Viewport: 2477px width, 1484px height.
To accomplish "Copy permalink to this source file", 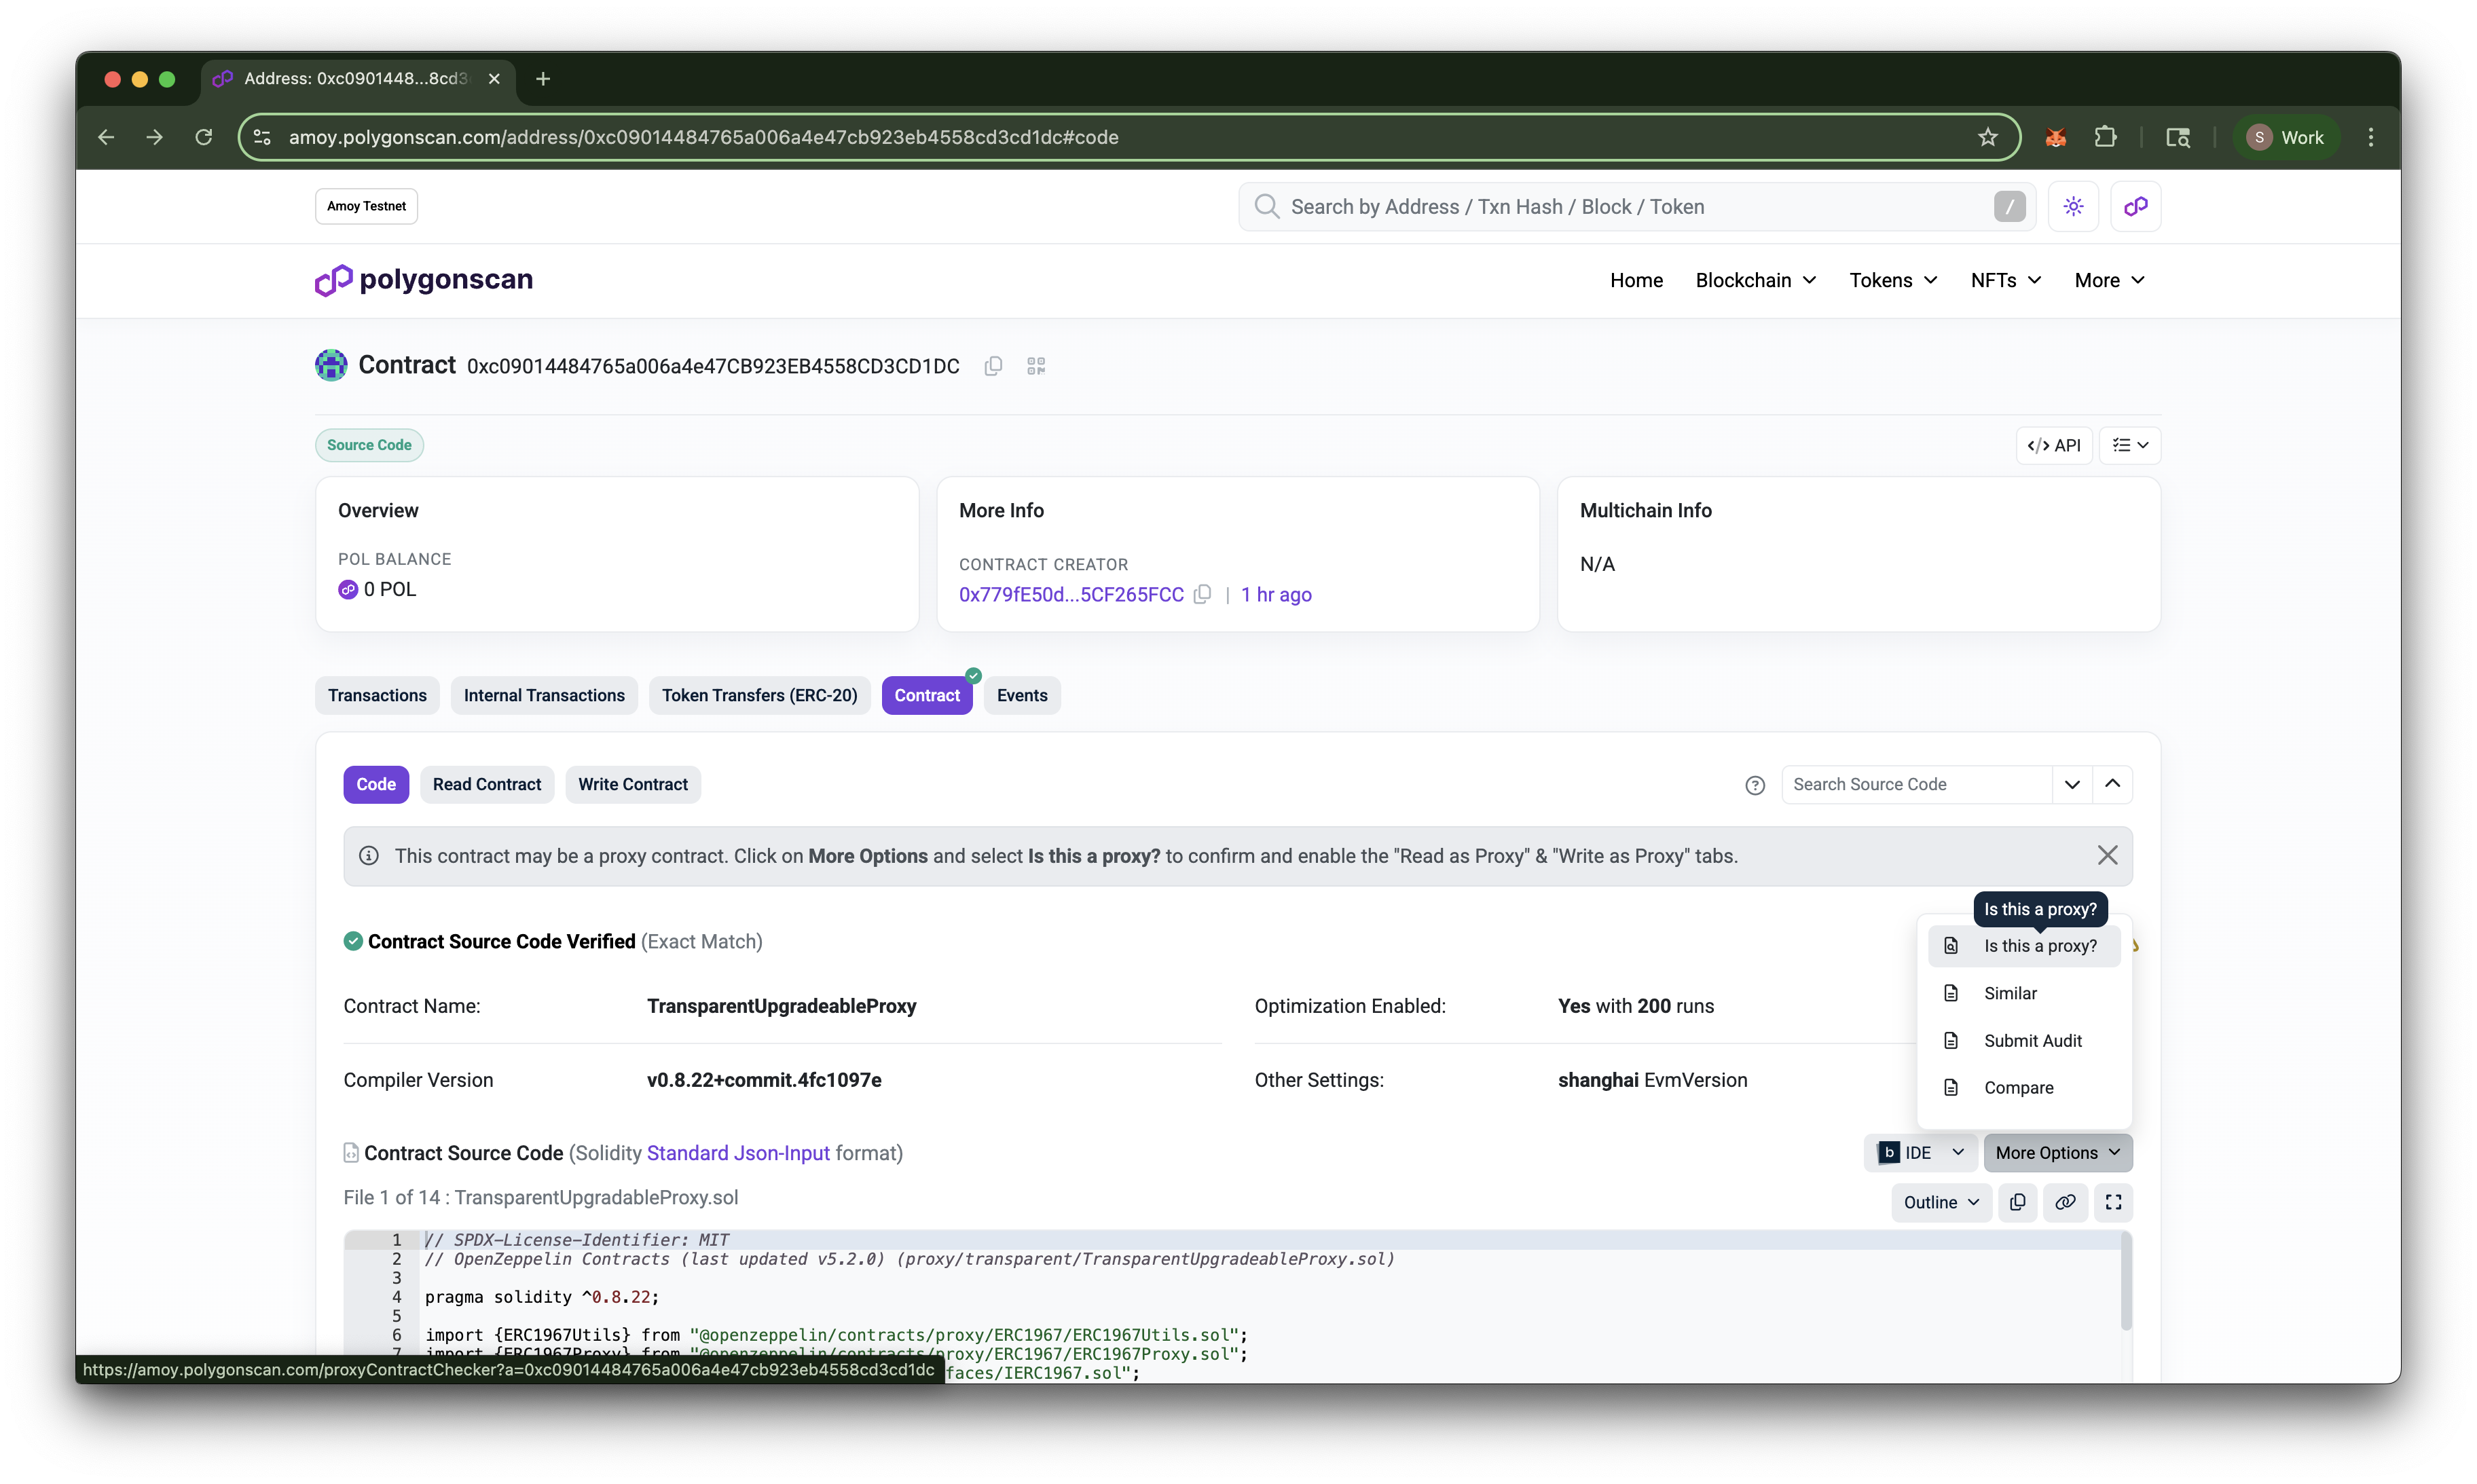I will (2065, 1202).
